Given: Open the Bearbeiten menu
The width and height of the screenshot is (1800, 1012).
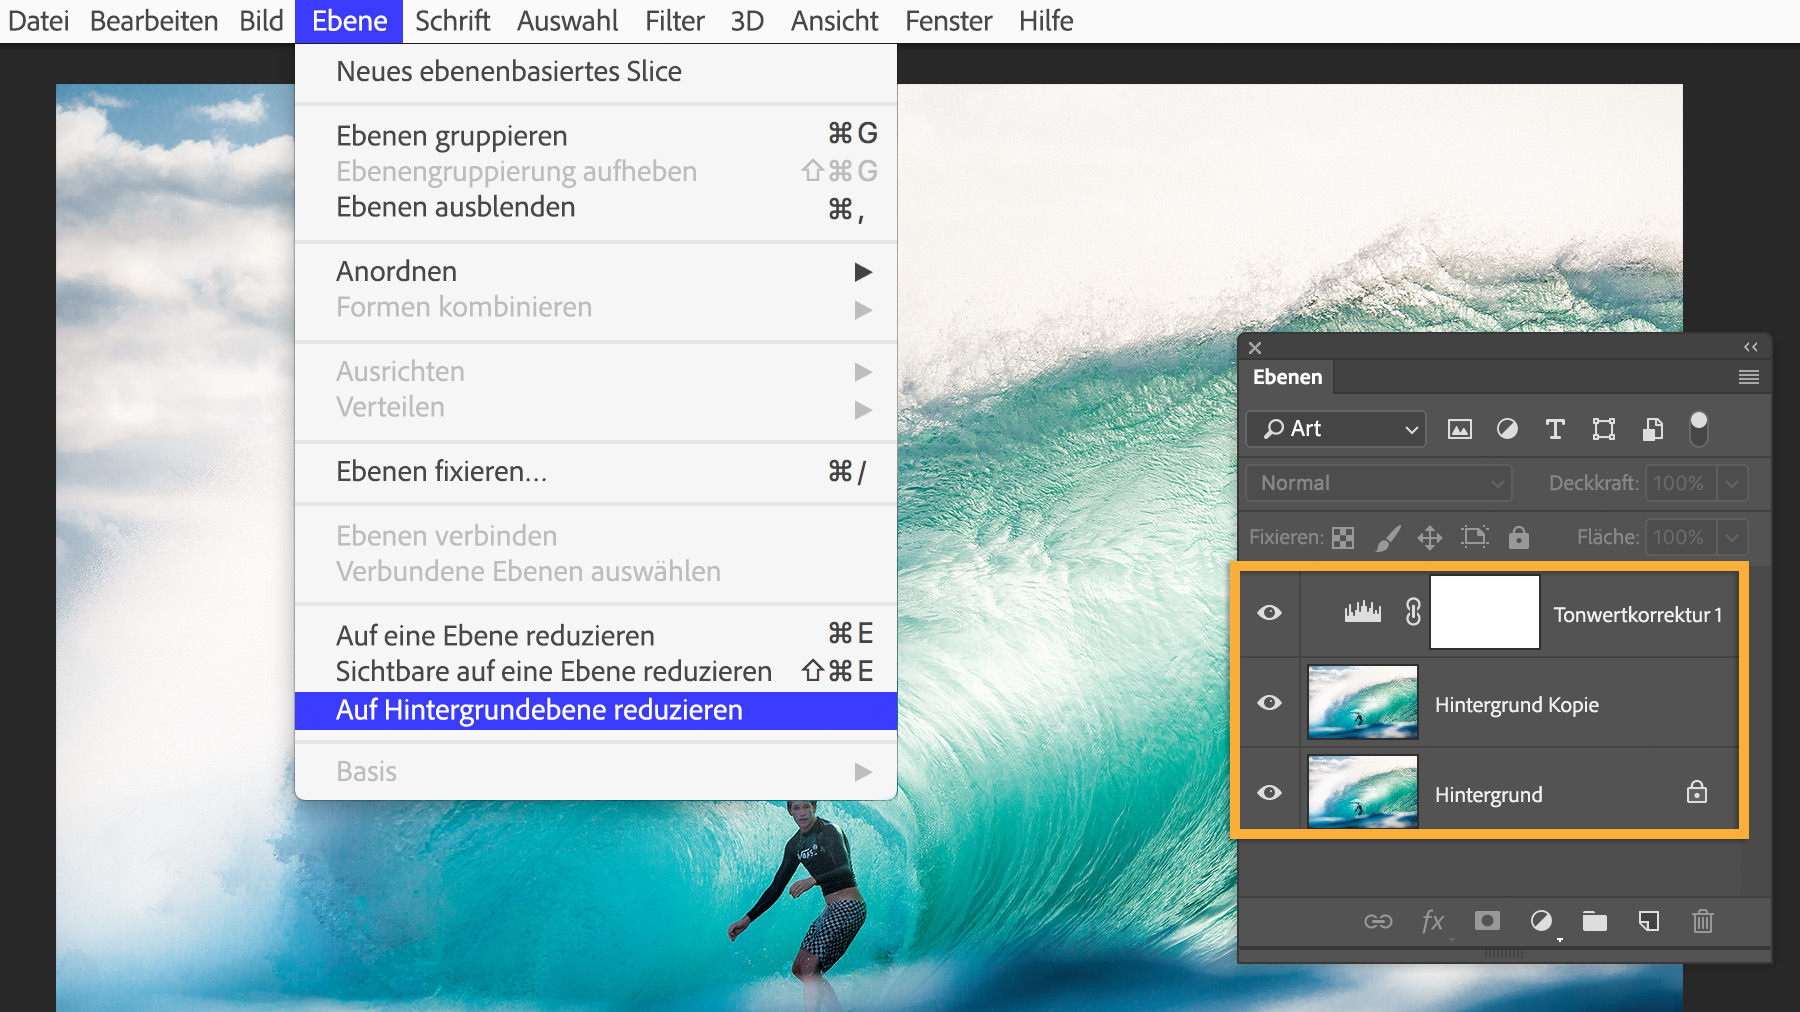Looking at the screenshot, I should [154, 21].
